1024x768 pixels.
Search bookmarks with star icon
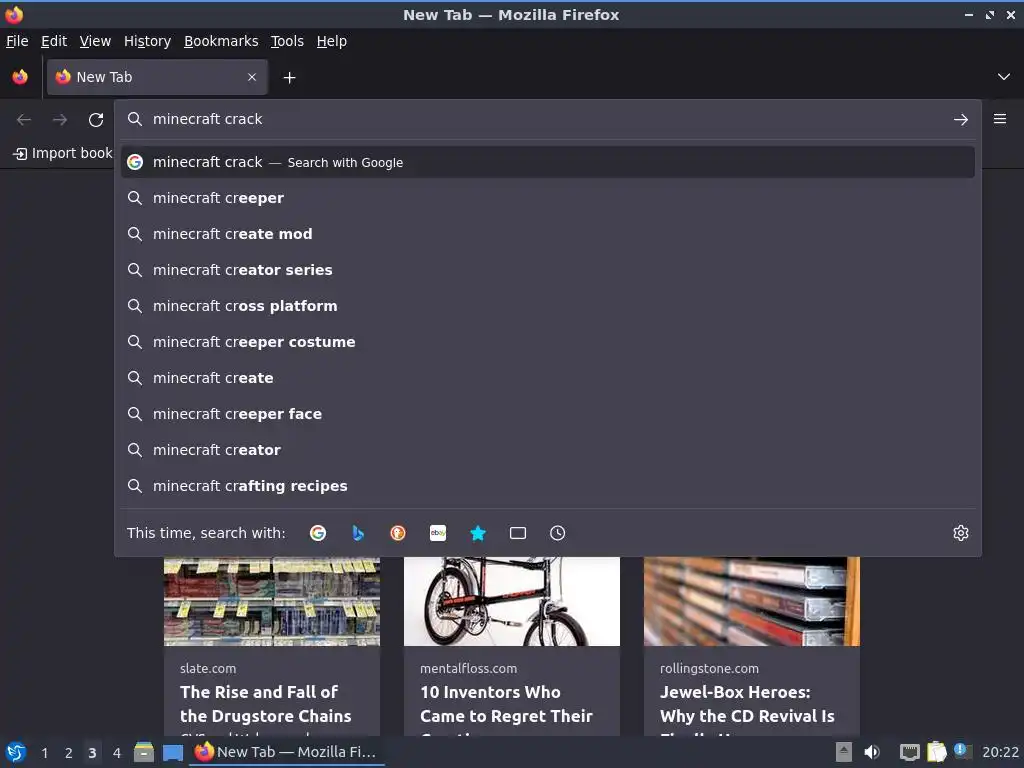478,533
